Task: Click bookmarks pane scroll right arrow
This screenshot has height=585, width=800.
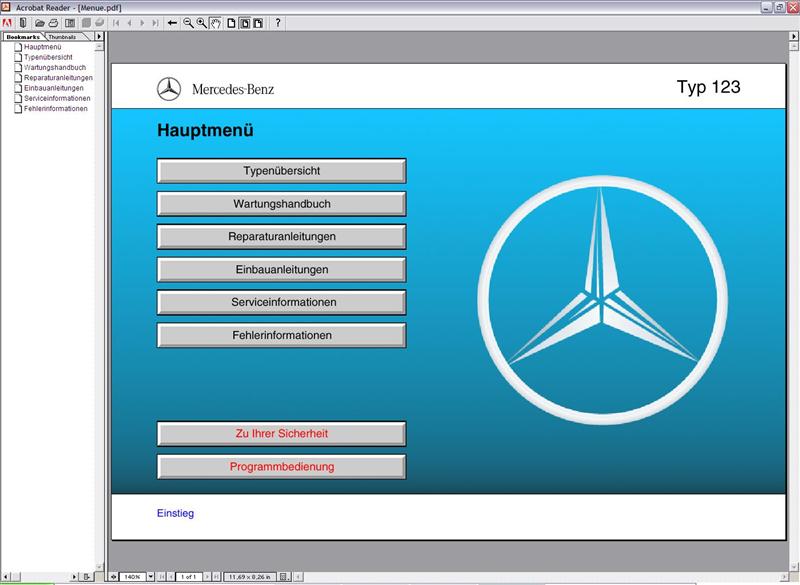Action: coord(74,576)
